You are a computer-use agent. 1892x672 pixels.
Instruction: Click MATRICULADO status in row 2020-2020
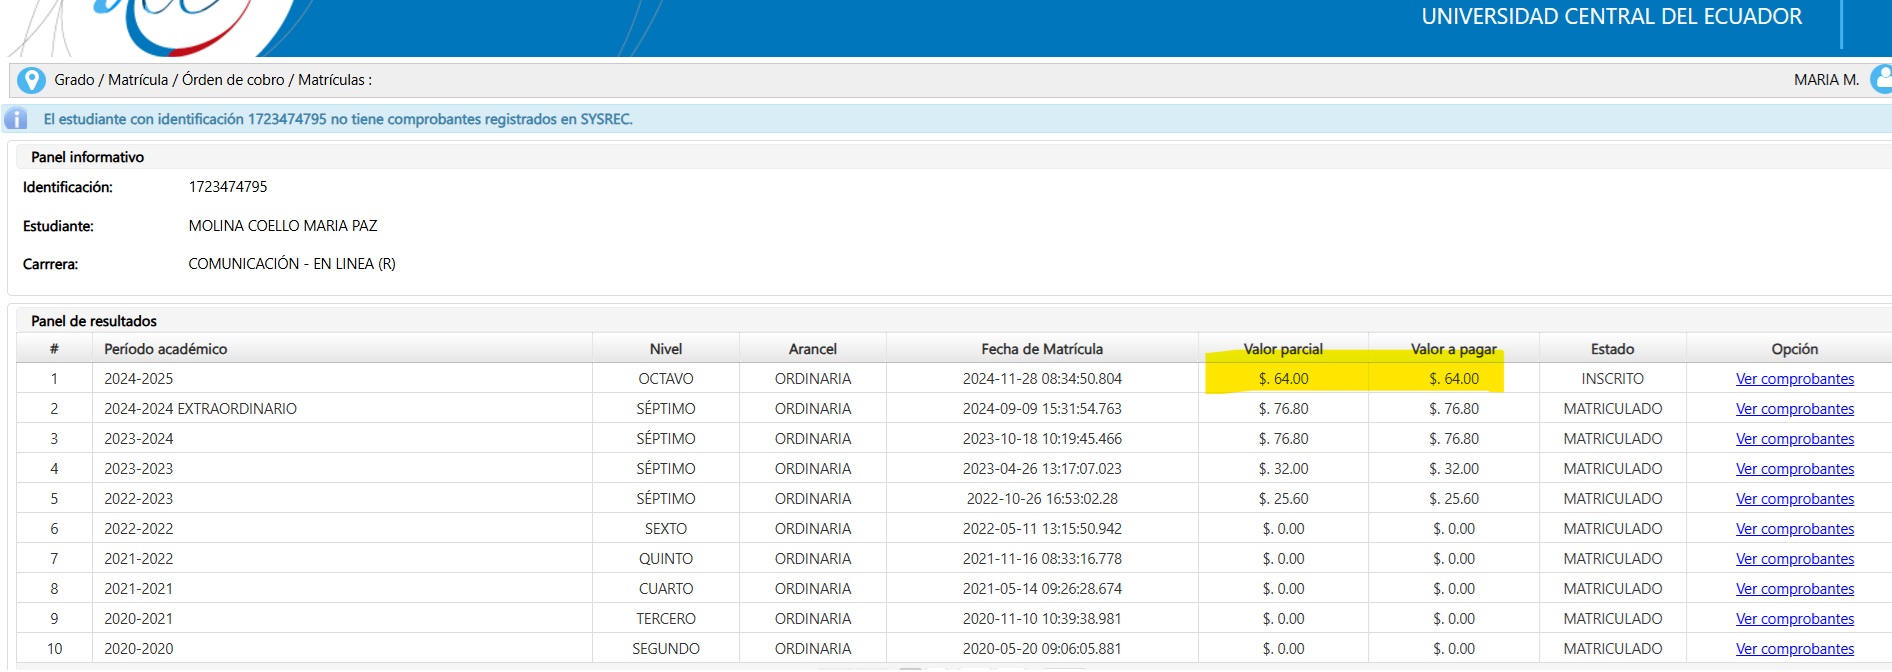point(1613,649)
